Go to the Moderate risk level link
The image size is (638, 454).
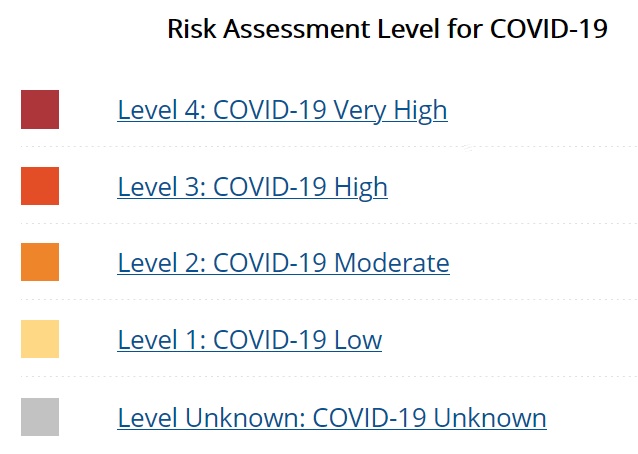point(283,263)
